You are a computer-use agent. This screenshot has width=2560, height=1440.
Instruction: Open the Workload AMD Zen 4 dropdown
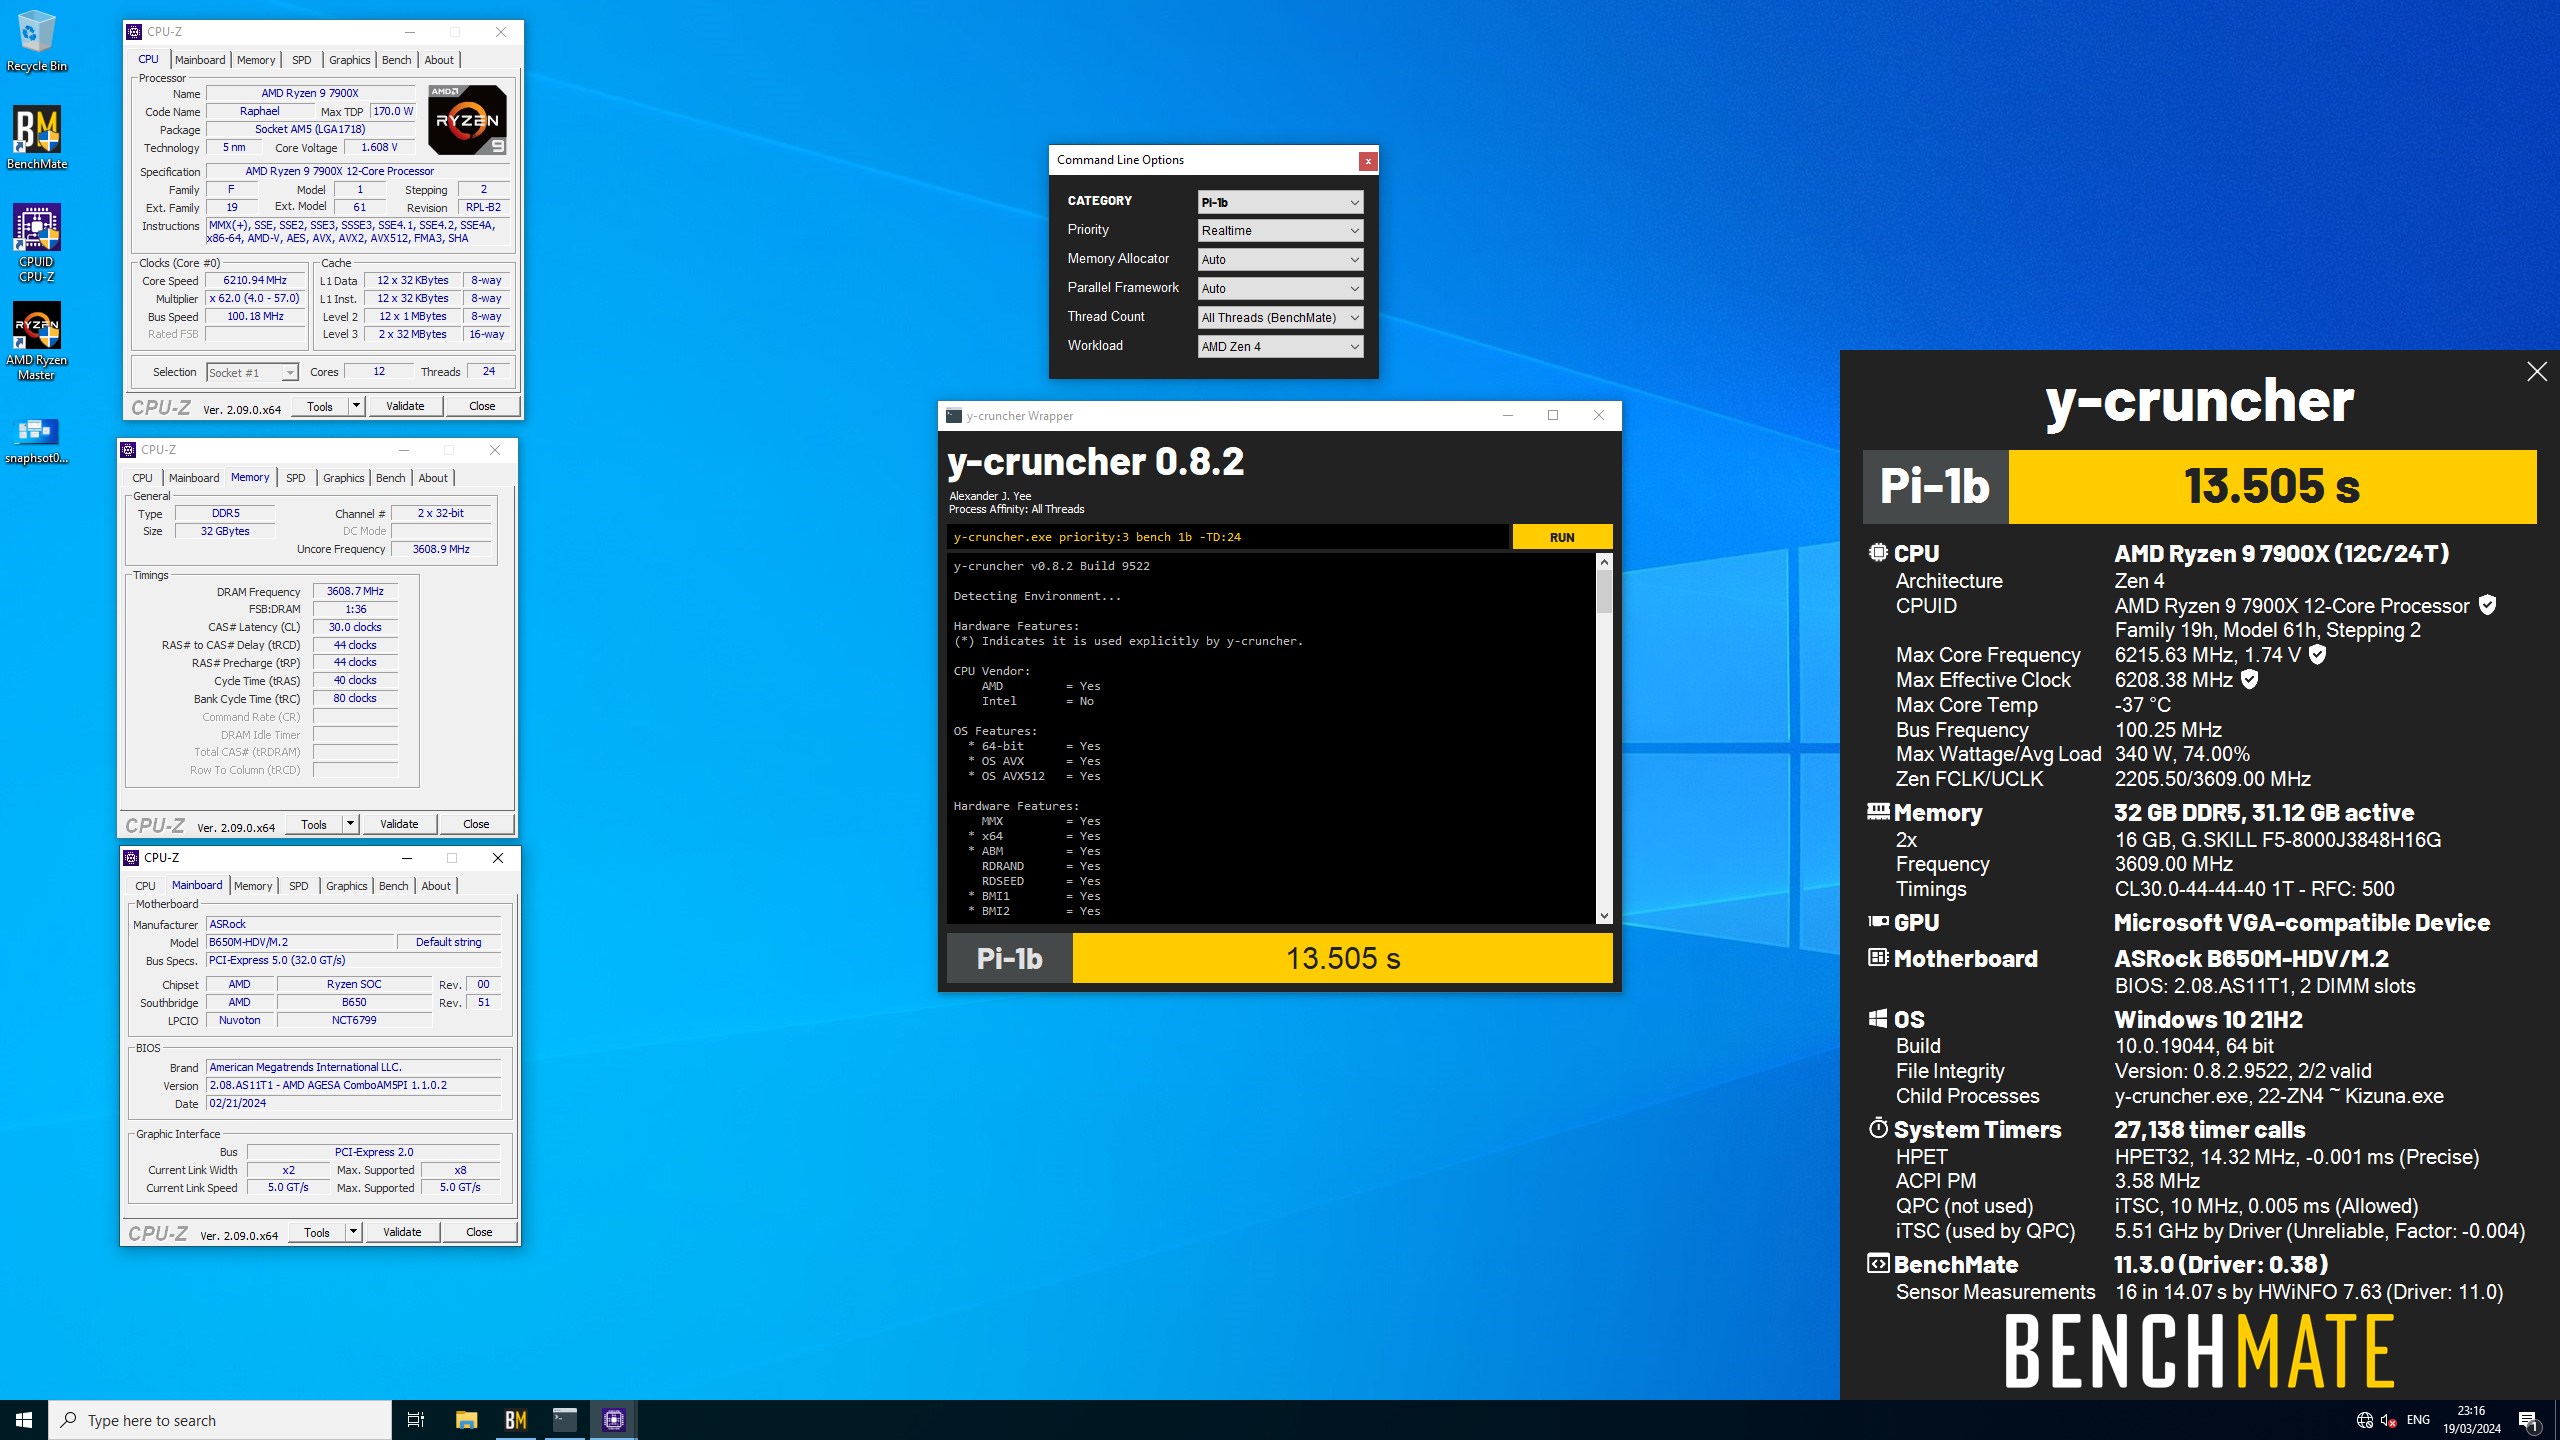coord(1280,347)
